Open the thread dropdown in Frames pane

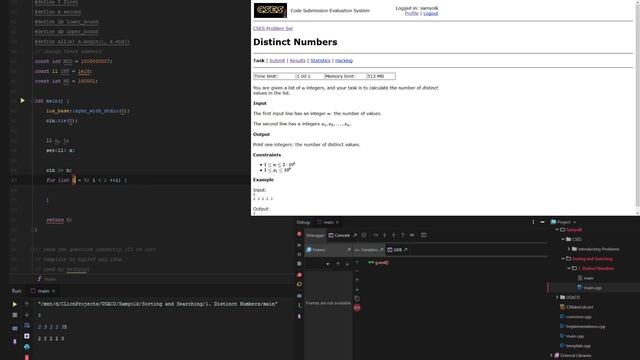point(328,264)
